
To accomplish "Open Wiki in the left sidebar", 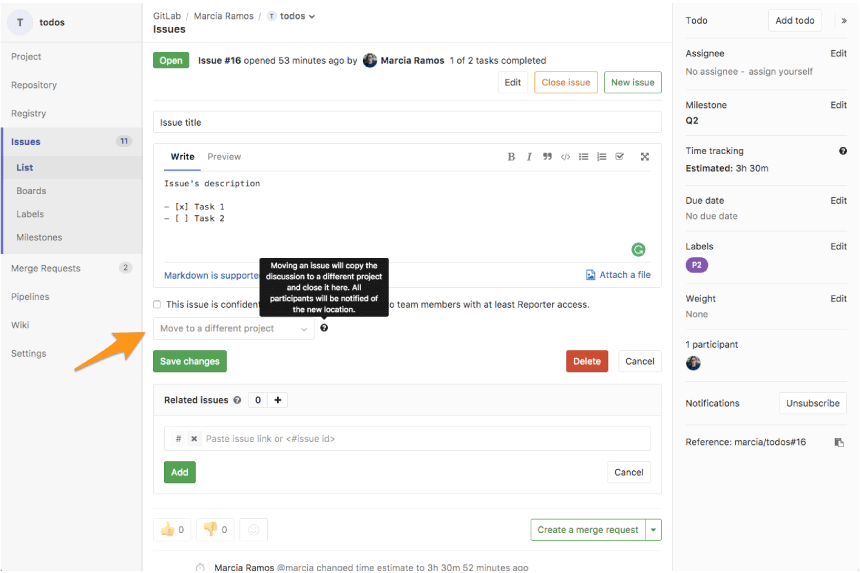I will pos(20,325).
